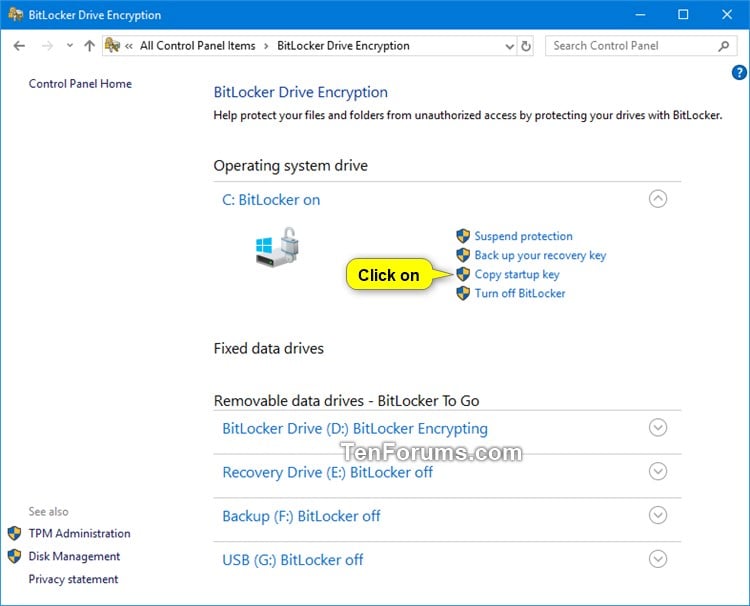Open USB (G:) BitLocker off
Image resolution: width=750 pixels, height=606 pixels.
293,560
